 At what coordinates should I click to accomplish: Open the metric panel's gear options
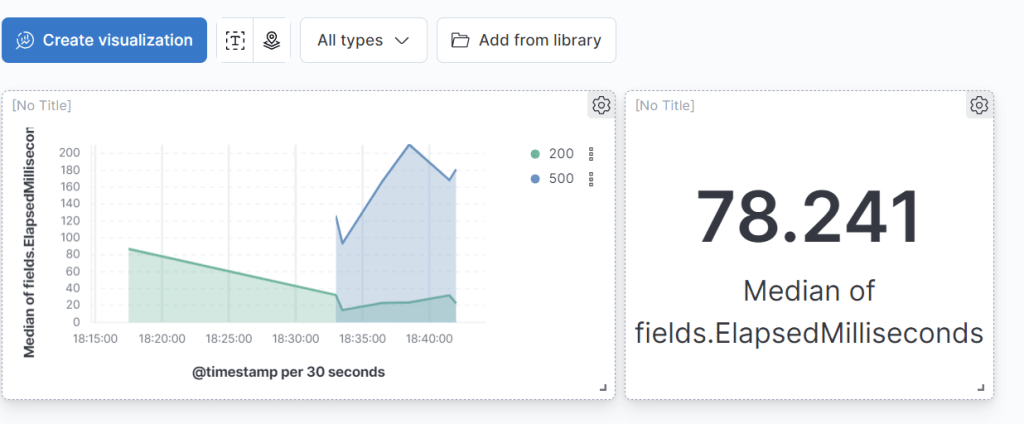(x=979, y=105)
